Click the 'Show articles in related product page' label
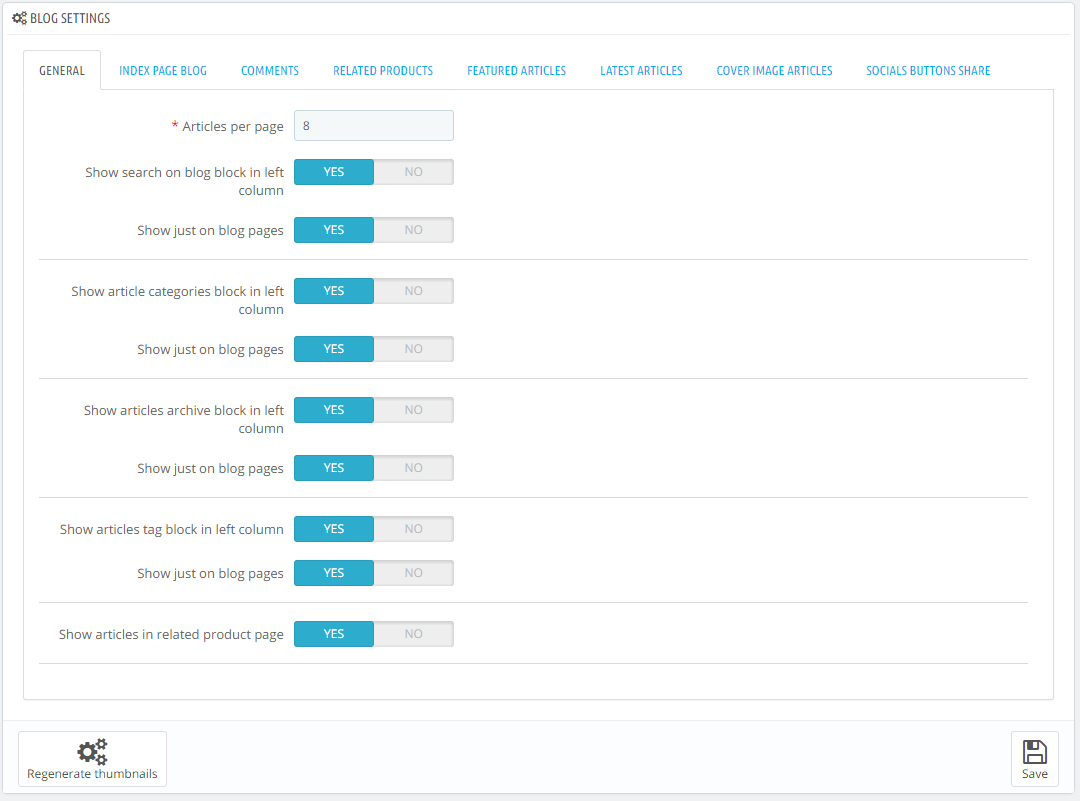This screenshot has height=801, width=1080. [171, 635]
